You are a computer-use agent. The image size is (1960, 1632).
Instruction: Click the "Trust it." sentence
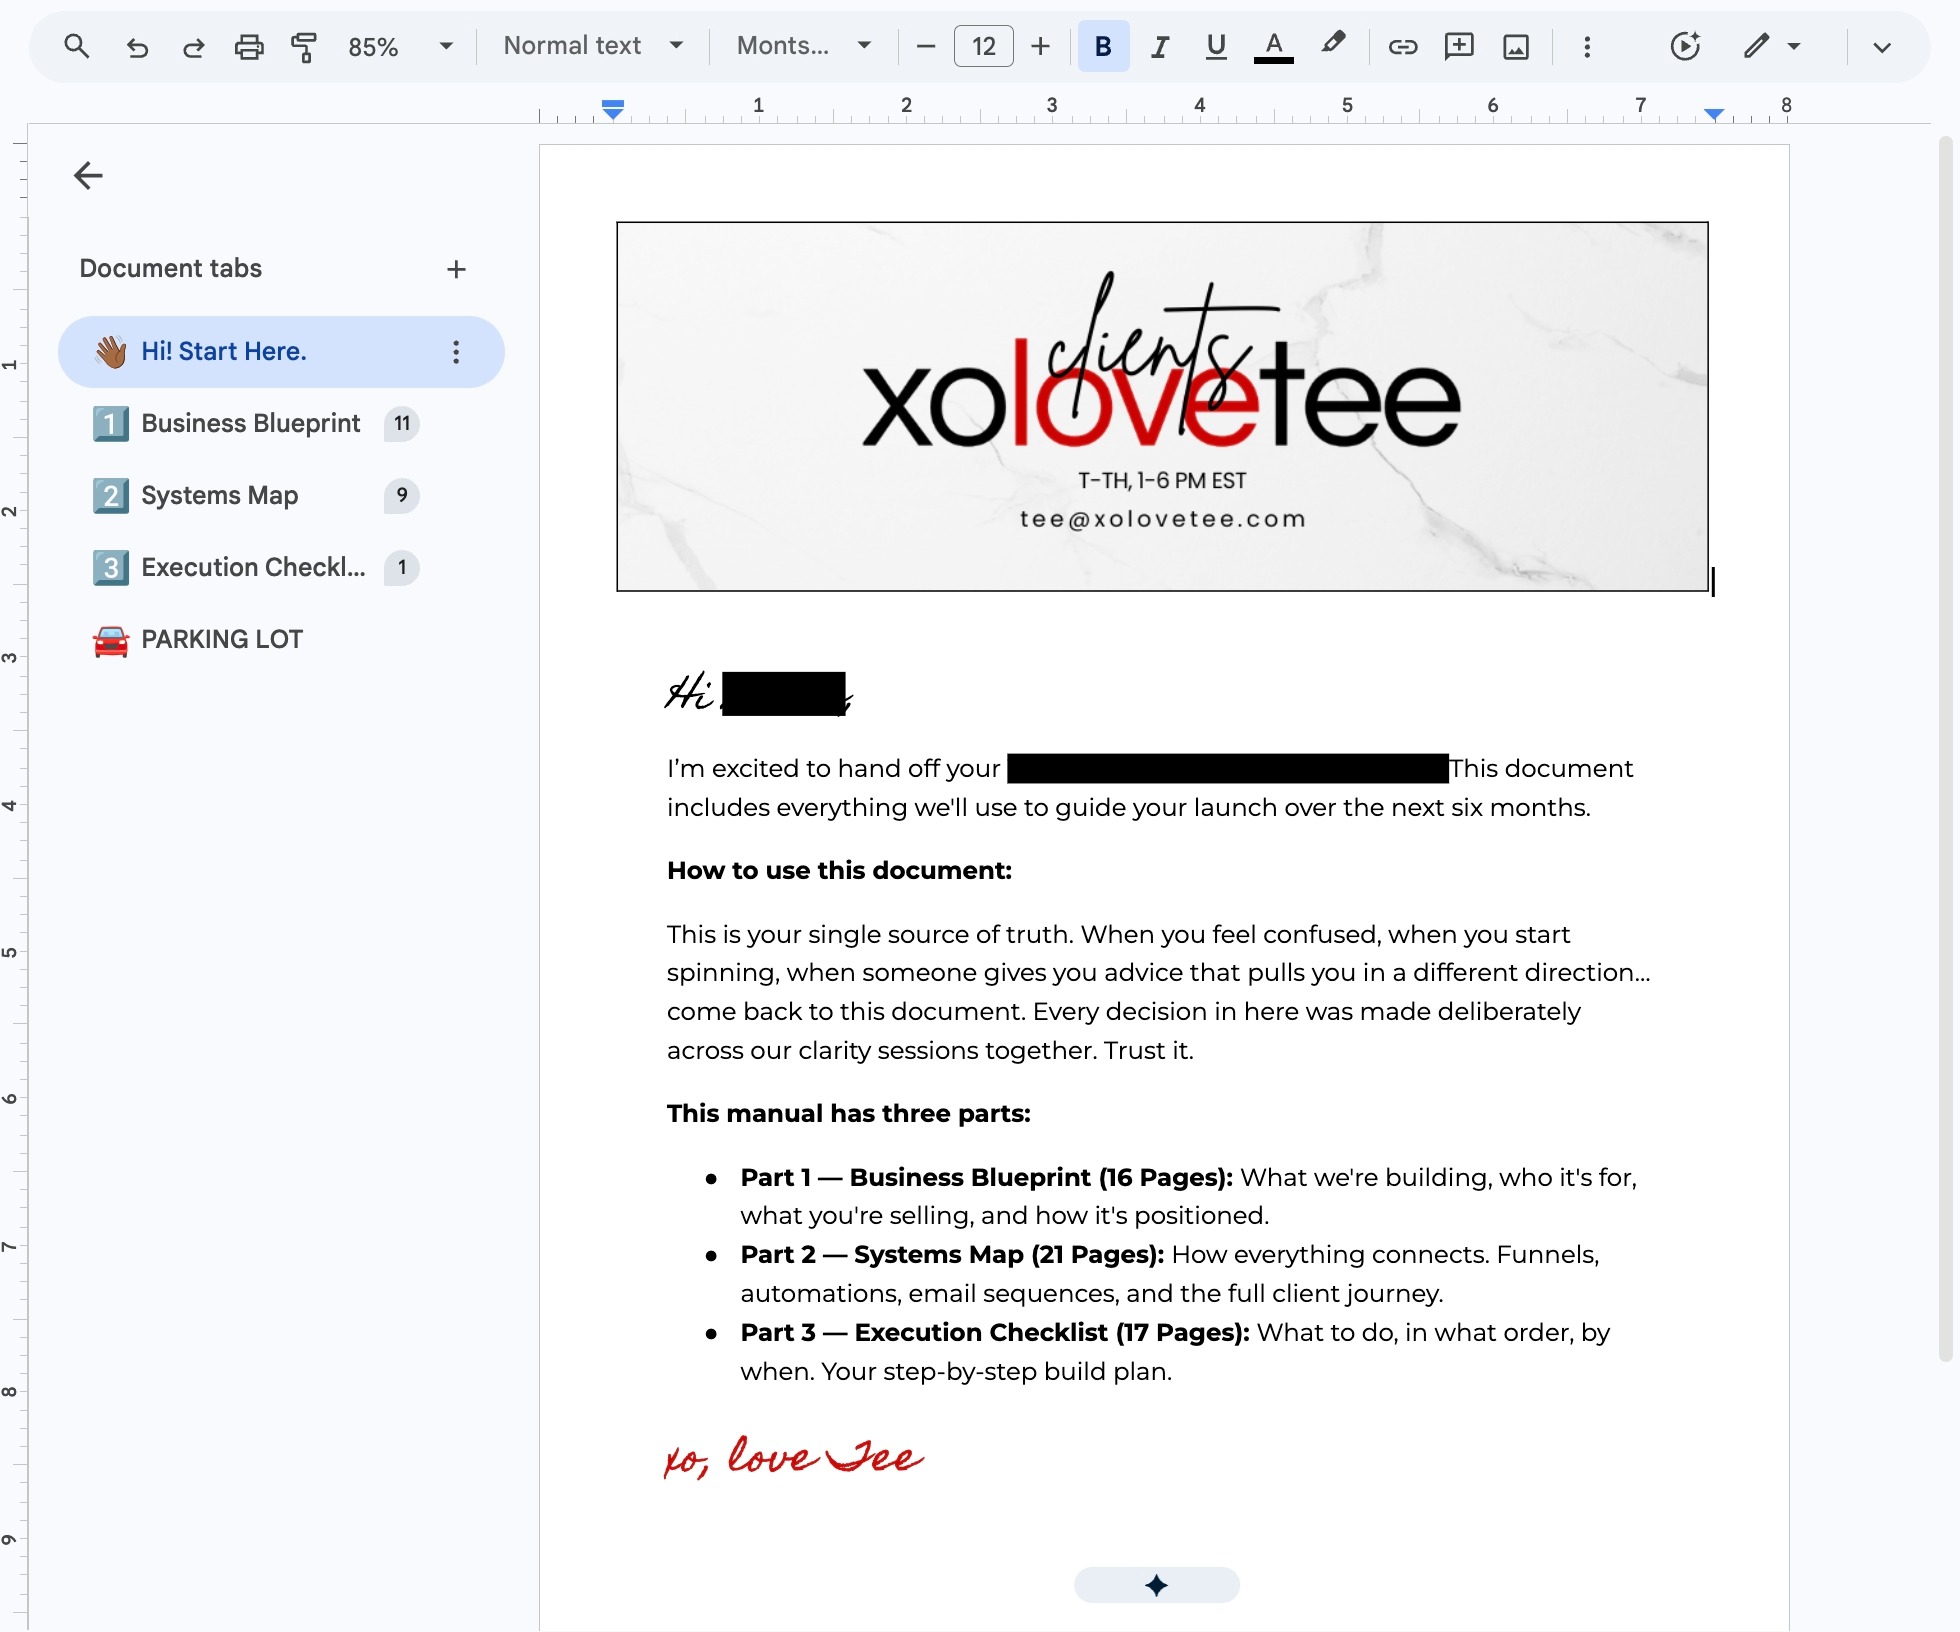click(x=1149, y=1051)
